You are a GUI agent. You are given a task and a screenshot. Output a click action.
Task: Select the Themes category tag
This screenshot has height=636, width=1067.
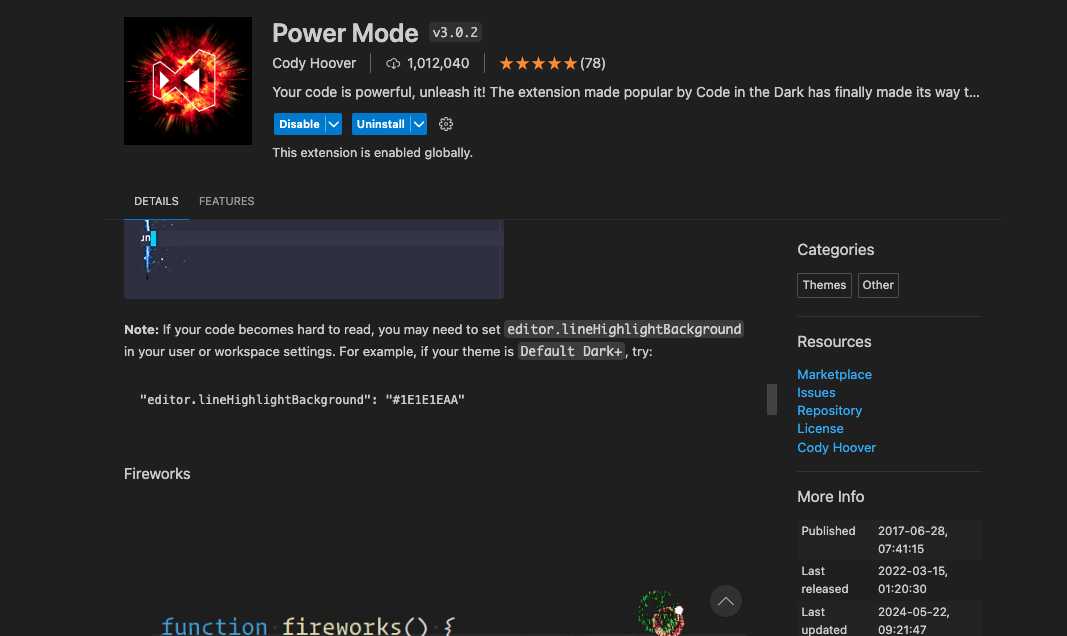[x=824, y=285]
